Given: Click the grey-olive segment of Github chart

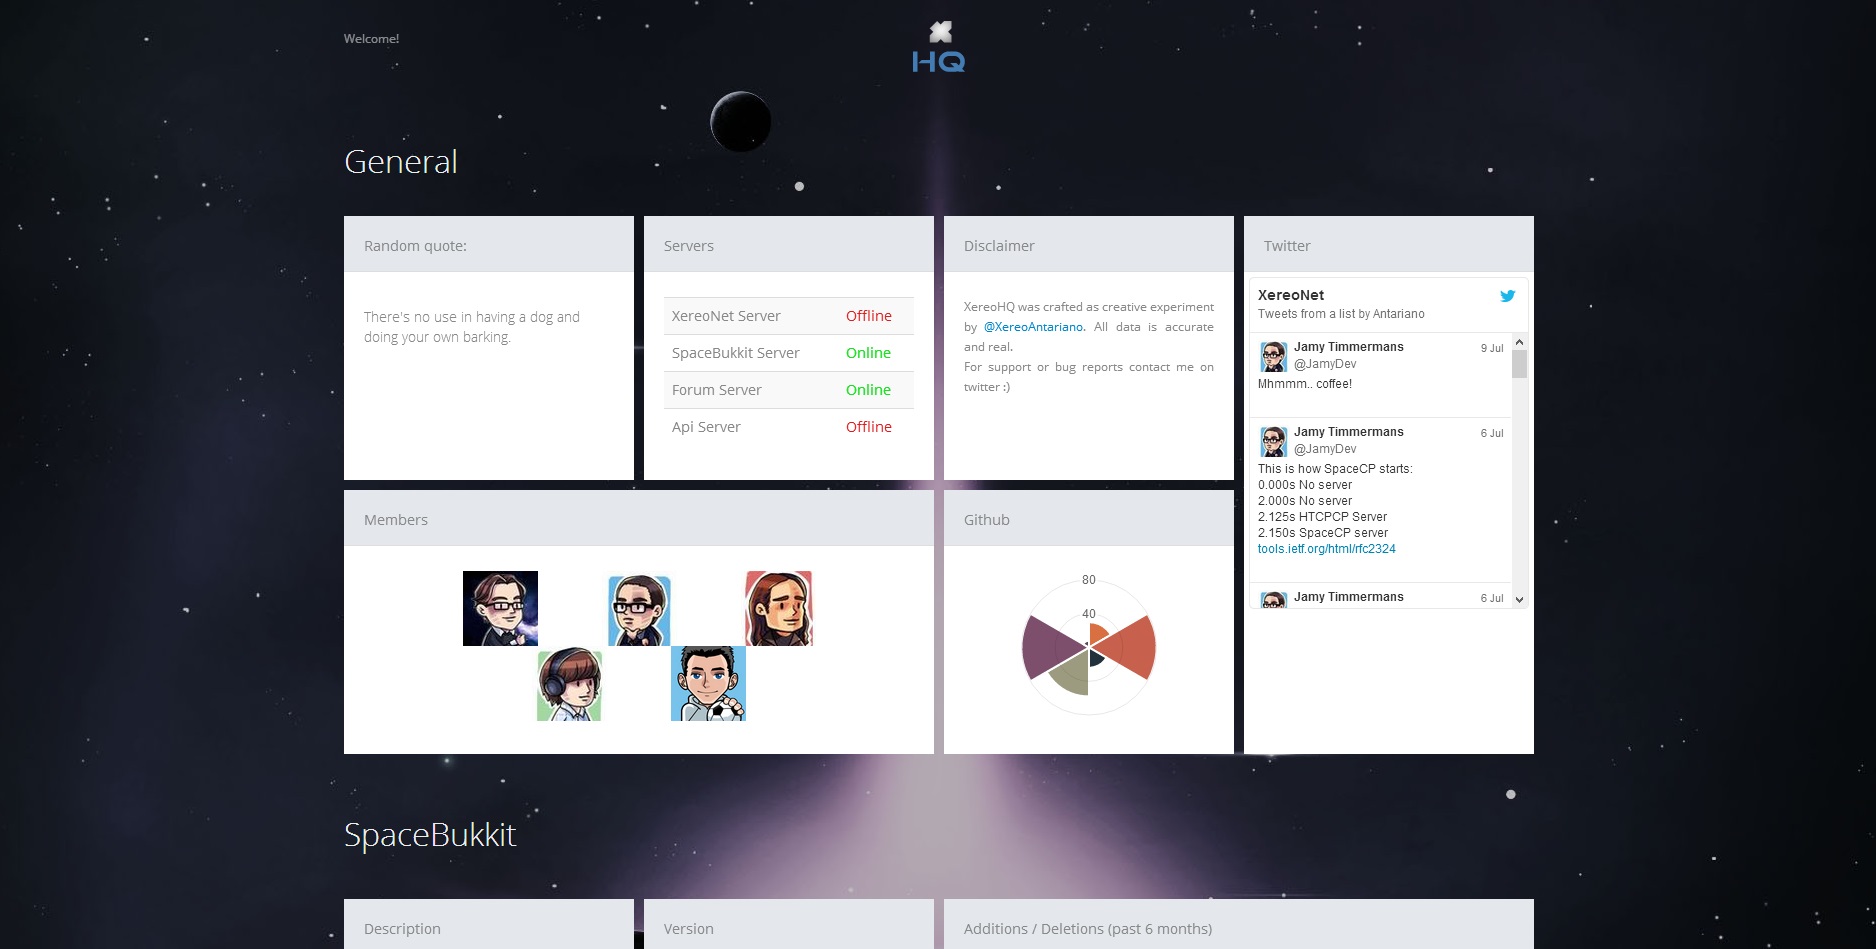Looking at the screenshot, I should coord(1072,674).
